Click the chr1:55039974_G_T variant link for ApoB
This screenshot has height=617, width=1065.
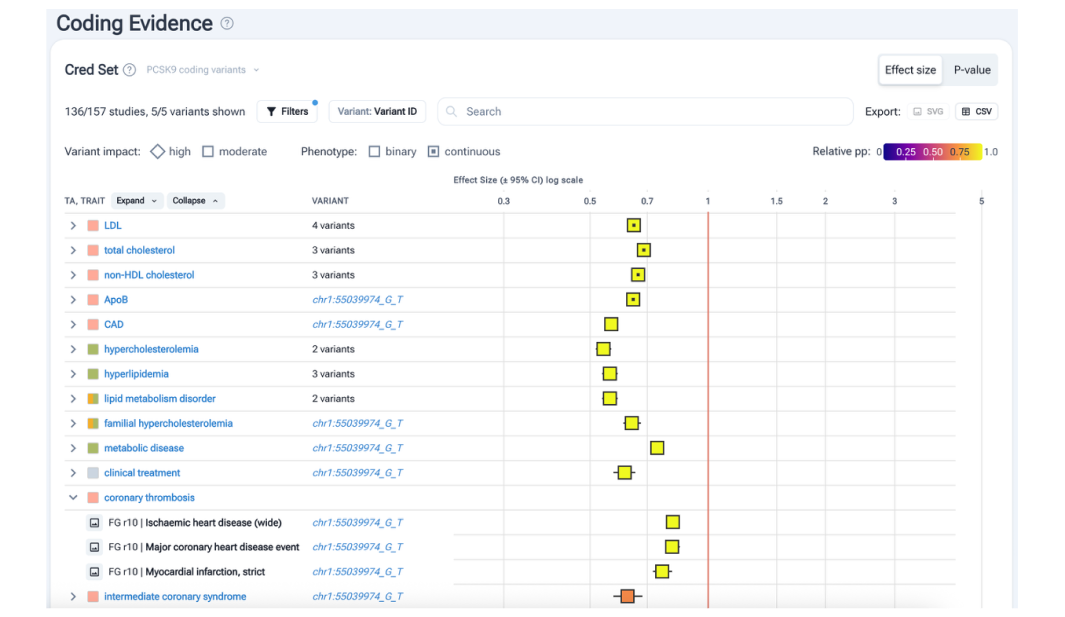(357, 300)
